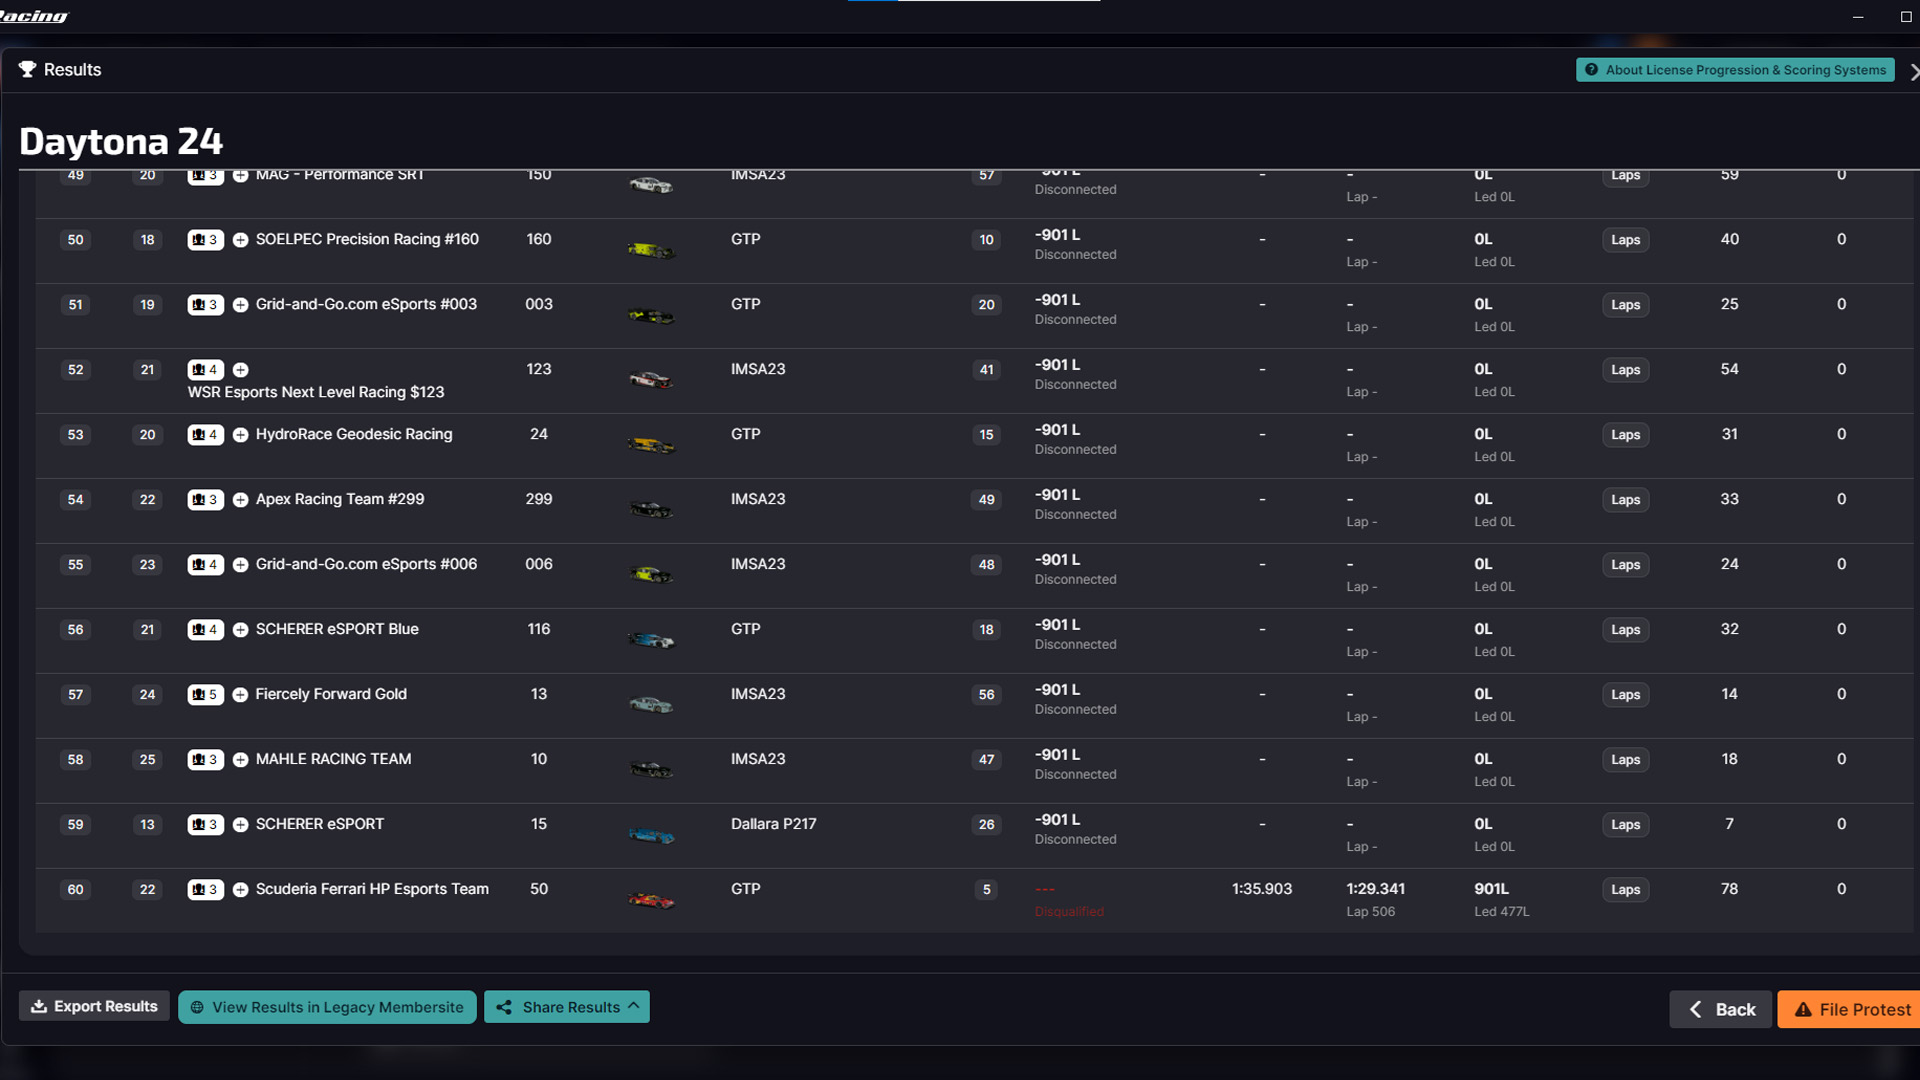View results in Legacy Membersite

[327, 1007]
